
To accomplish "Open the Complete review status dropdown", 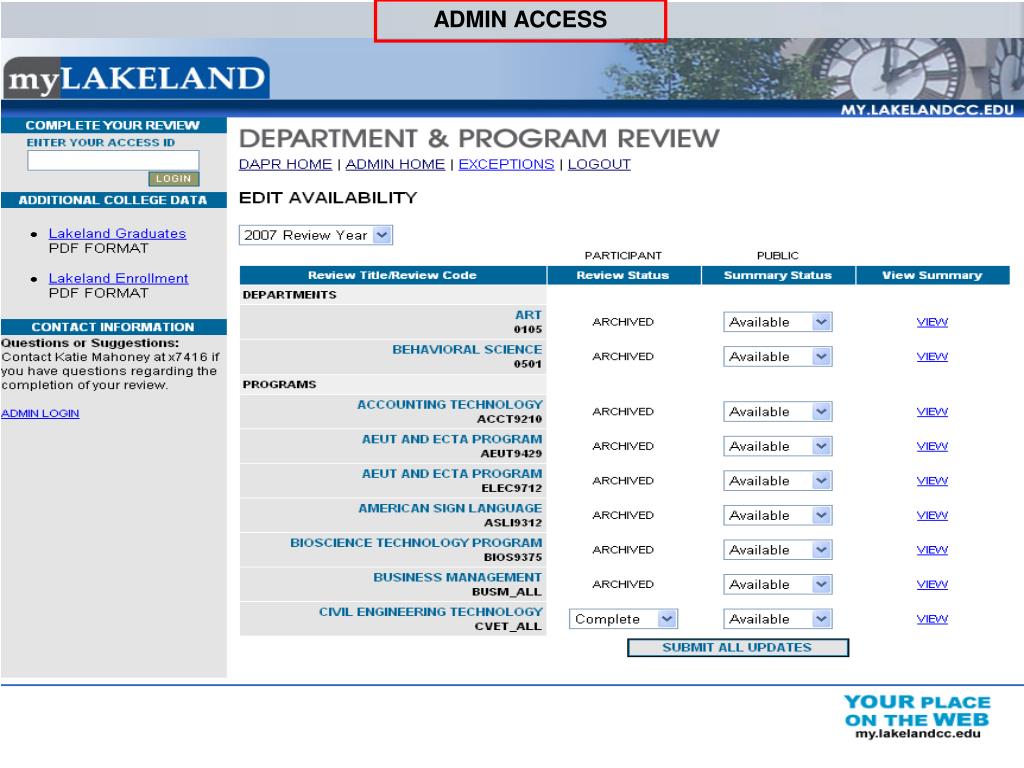I will [x=623, y=619].
